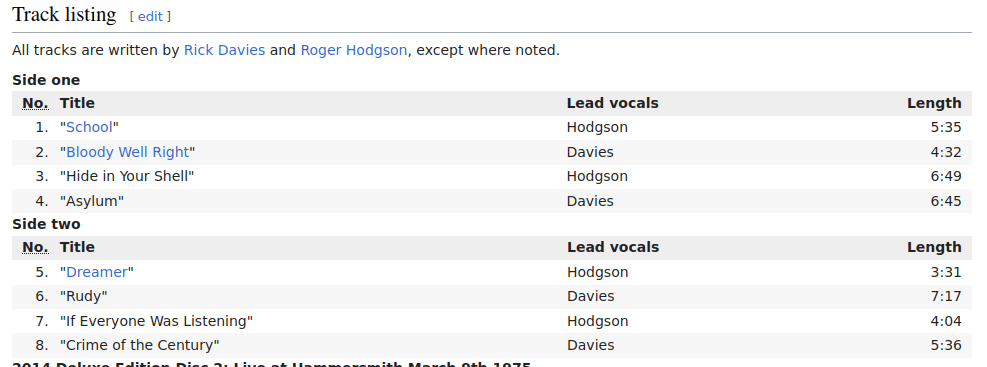Select the Crime of the Century title
Screen dimensions: 987x367
(x=140, y=346)
